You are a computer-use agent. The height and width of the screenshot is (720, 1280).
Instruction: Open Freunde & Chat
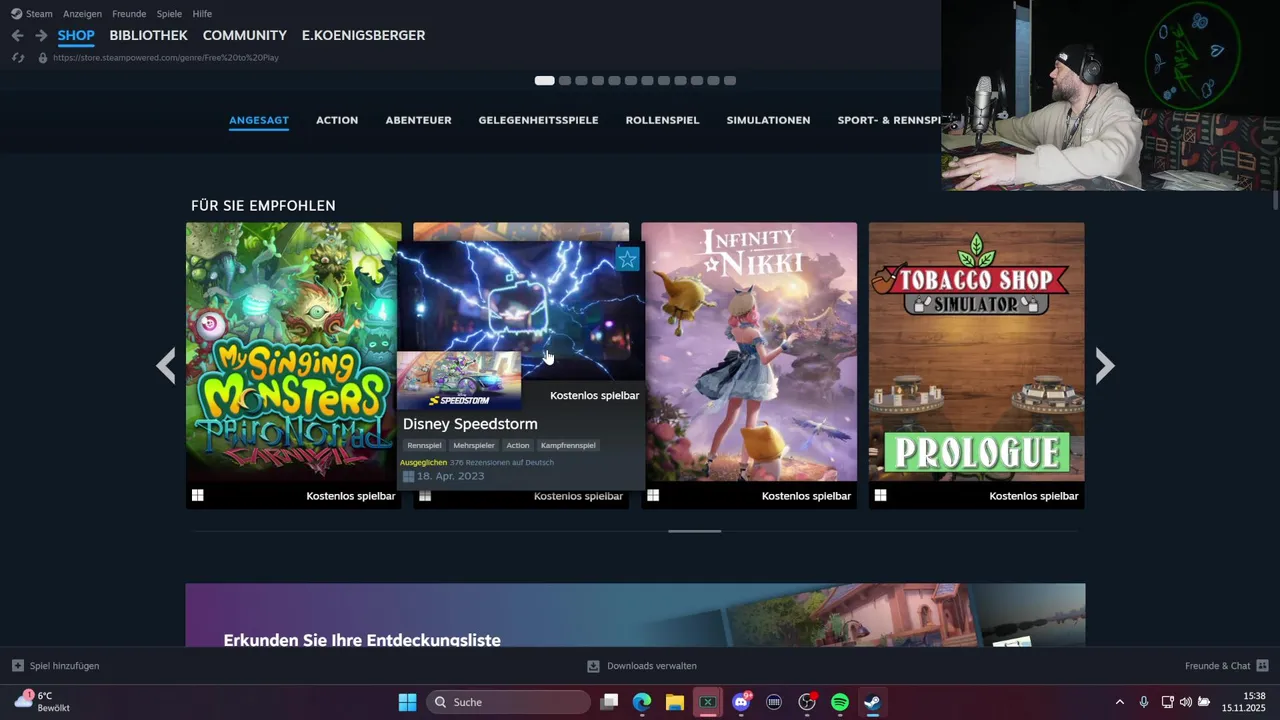[1226, 666]
